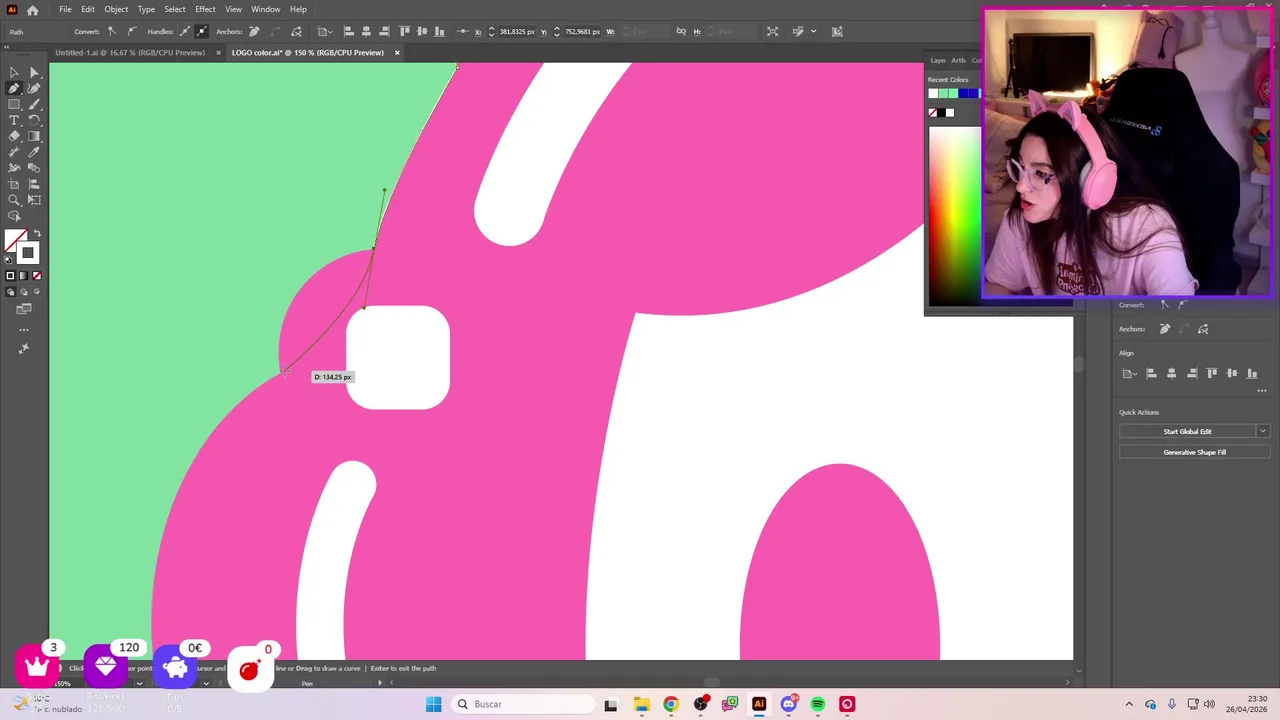1280x720 pixels.
Task: Open Windows Start button in taskbar
Action: (433, 704)
